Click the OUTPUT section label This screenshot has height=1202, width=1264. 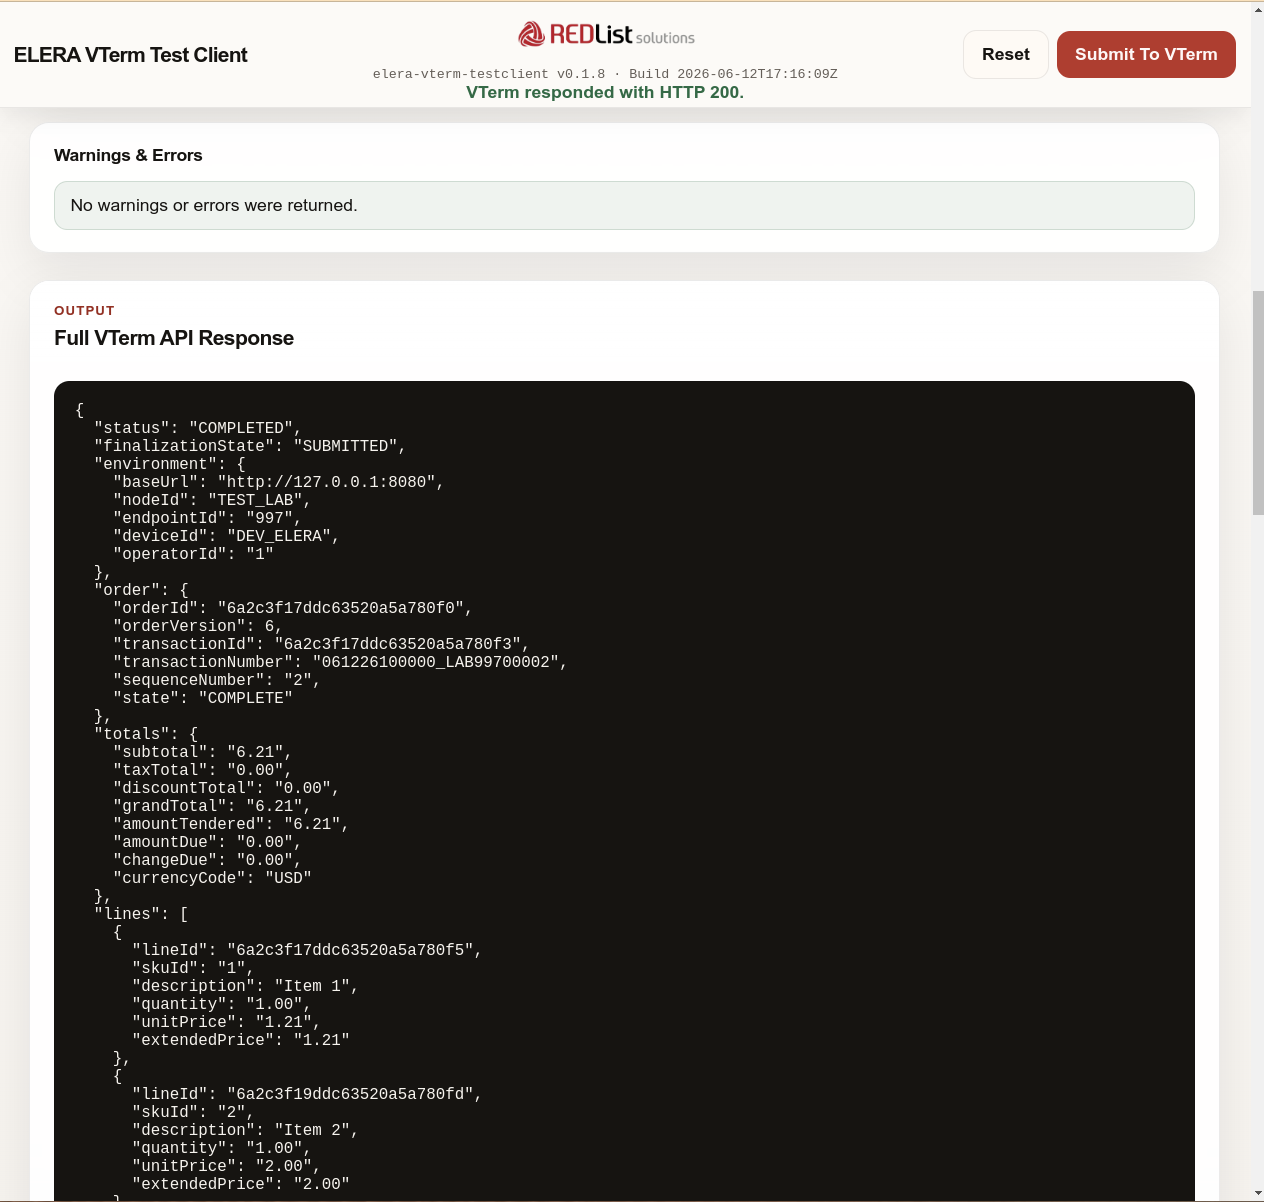(84, 311)
